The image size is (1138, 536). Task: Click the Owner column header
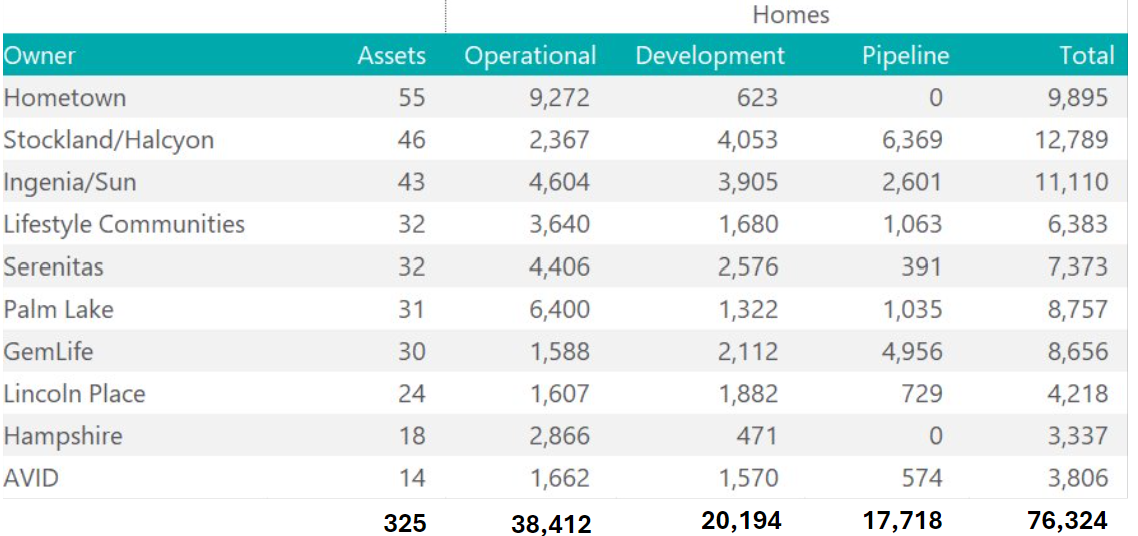tap(40, 56)
